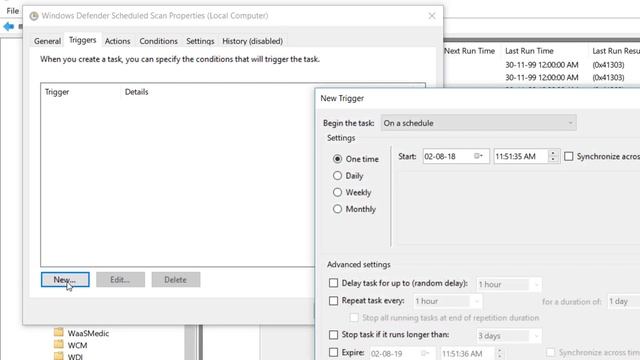Open the Actions tab

pyautogui.click(x=118, y=41)
